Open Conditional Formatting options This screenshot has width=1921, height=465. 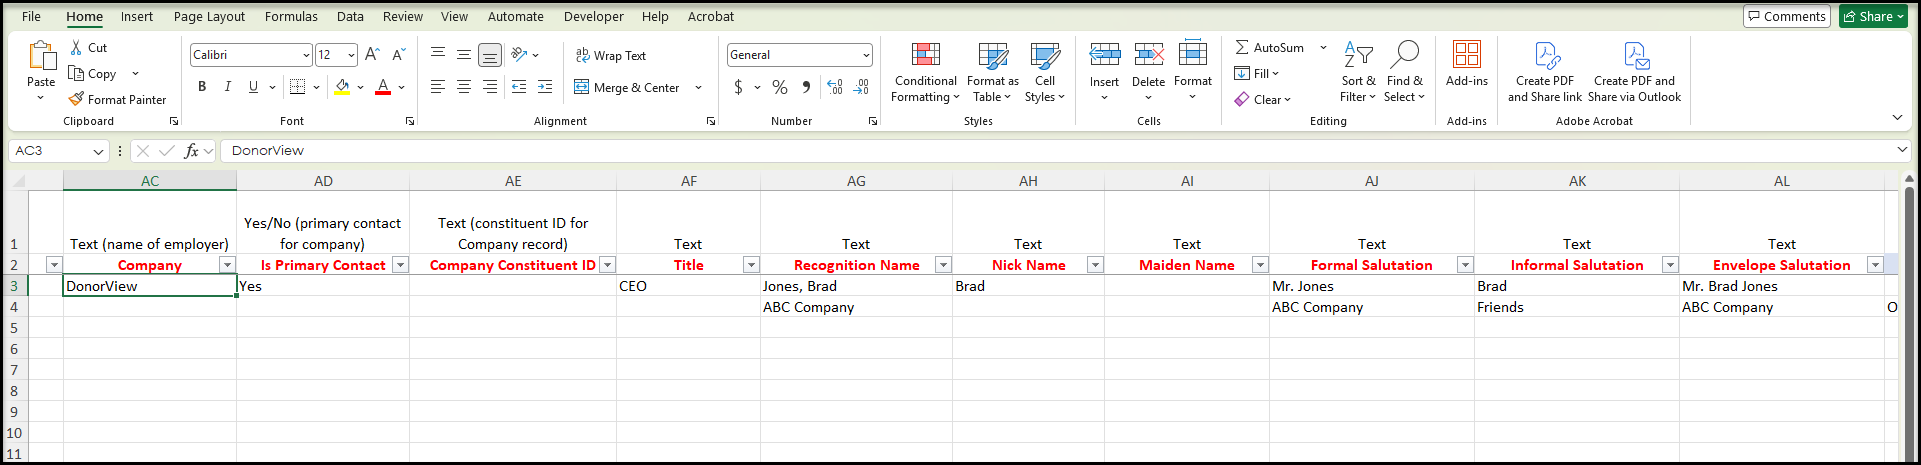[925, 72]
